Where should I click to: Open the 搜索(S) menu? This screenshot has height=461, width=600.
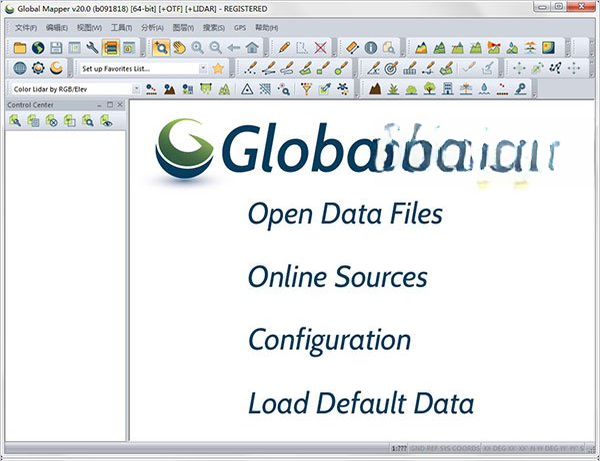click(214, 28)
